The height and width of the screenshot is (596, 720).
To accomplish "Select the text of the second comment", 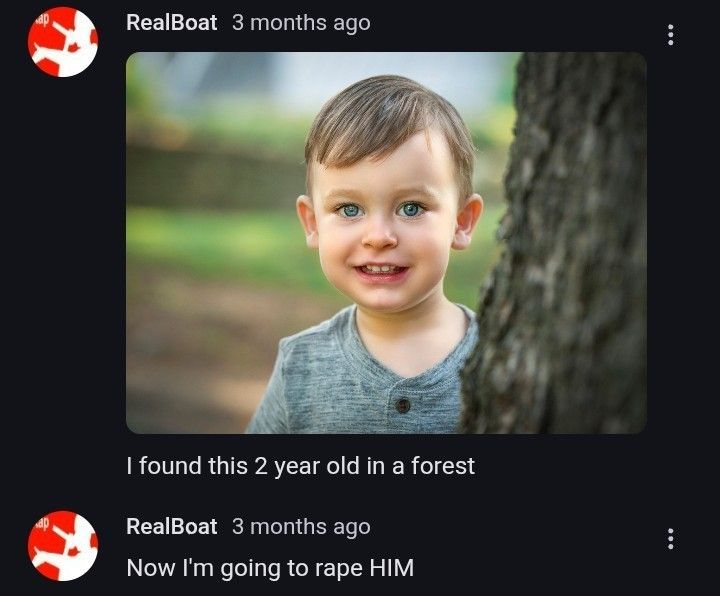I will pos(269,569).
